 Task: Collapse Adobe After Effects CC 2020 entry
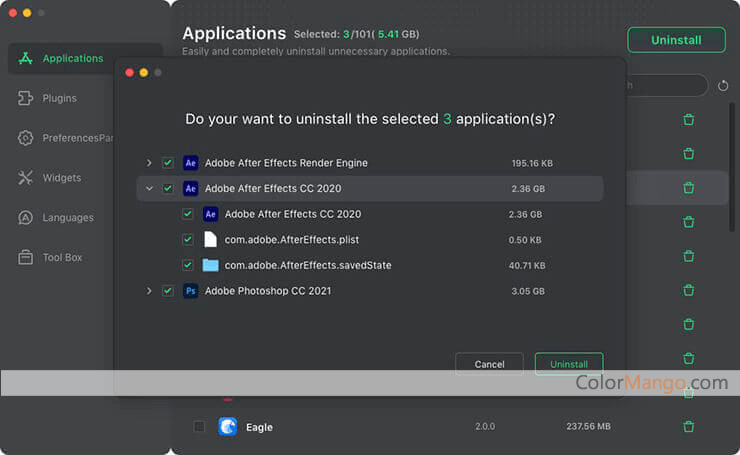(x=149, y=188)
